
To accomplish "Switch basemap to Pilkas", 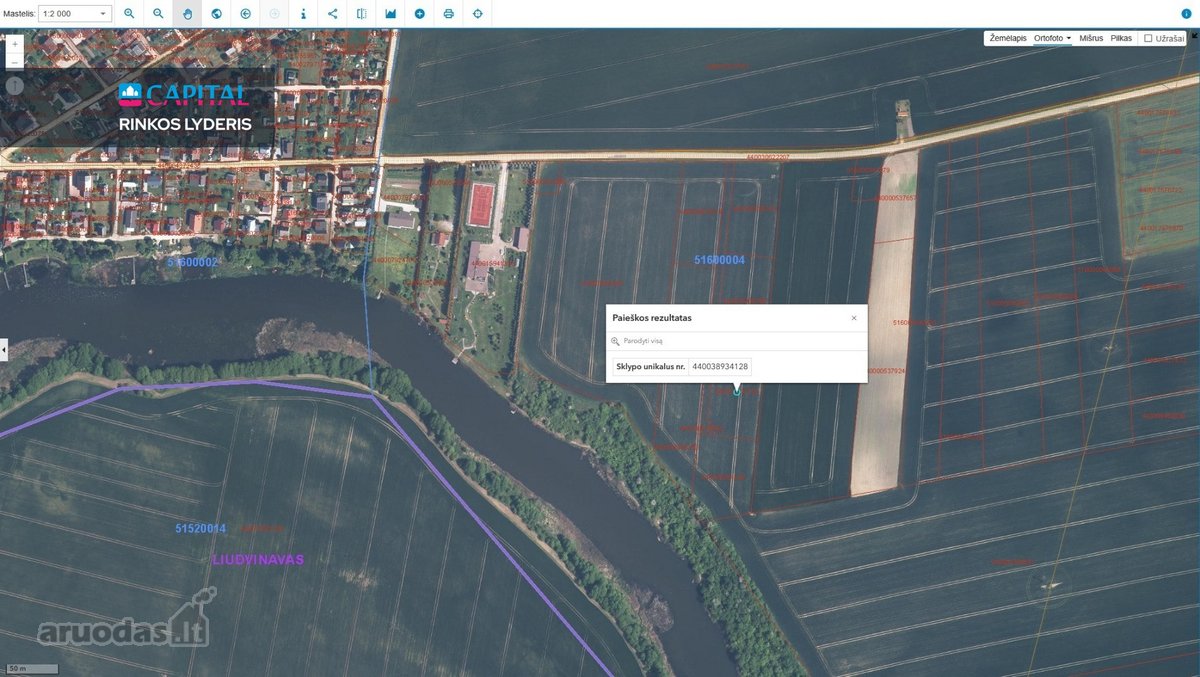I will pos(1122,38).
